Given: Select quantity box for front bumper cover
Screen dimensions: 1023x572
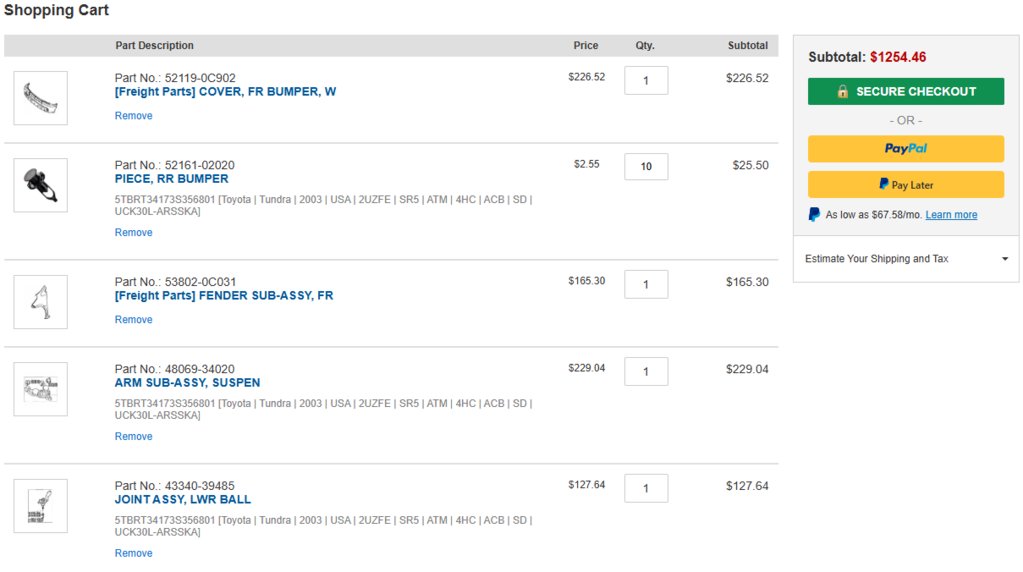Looking at the screenshot, I should point(646,80).
